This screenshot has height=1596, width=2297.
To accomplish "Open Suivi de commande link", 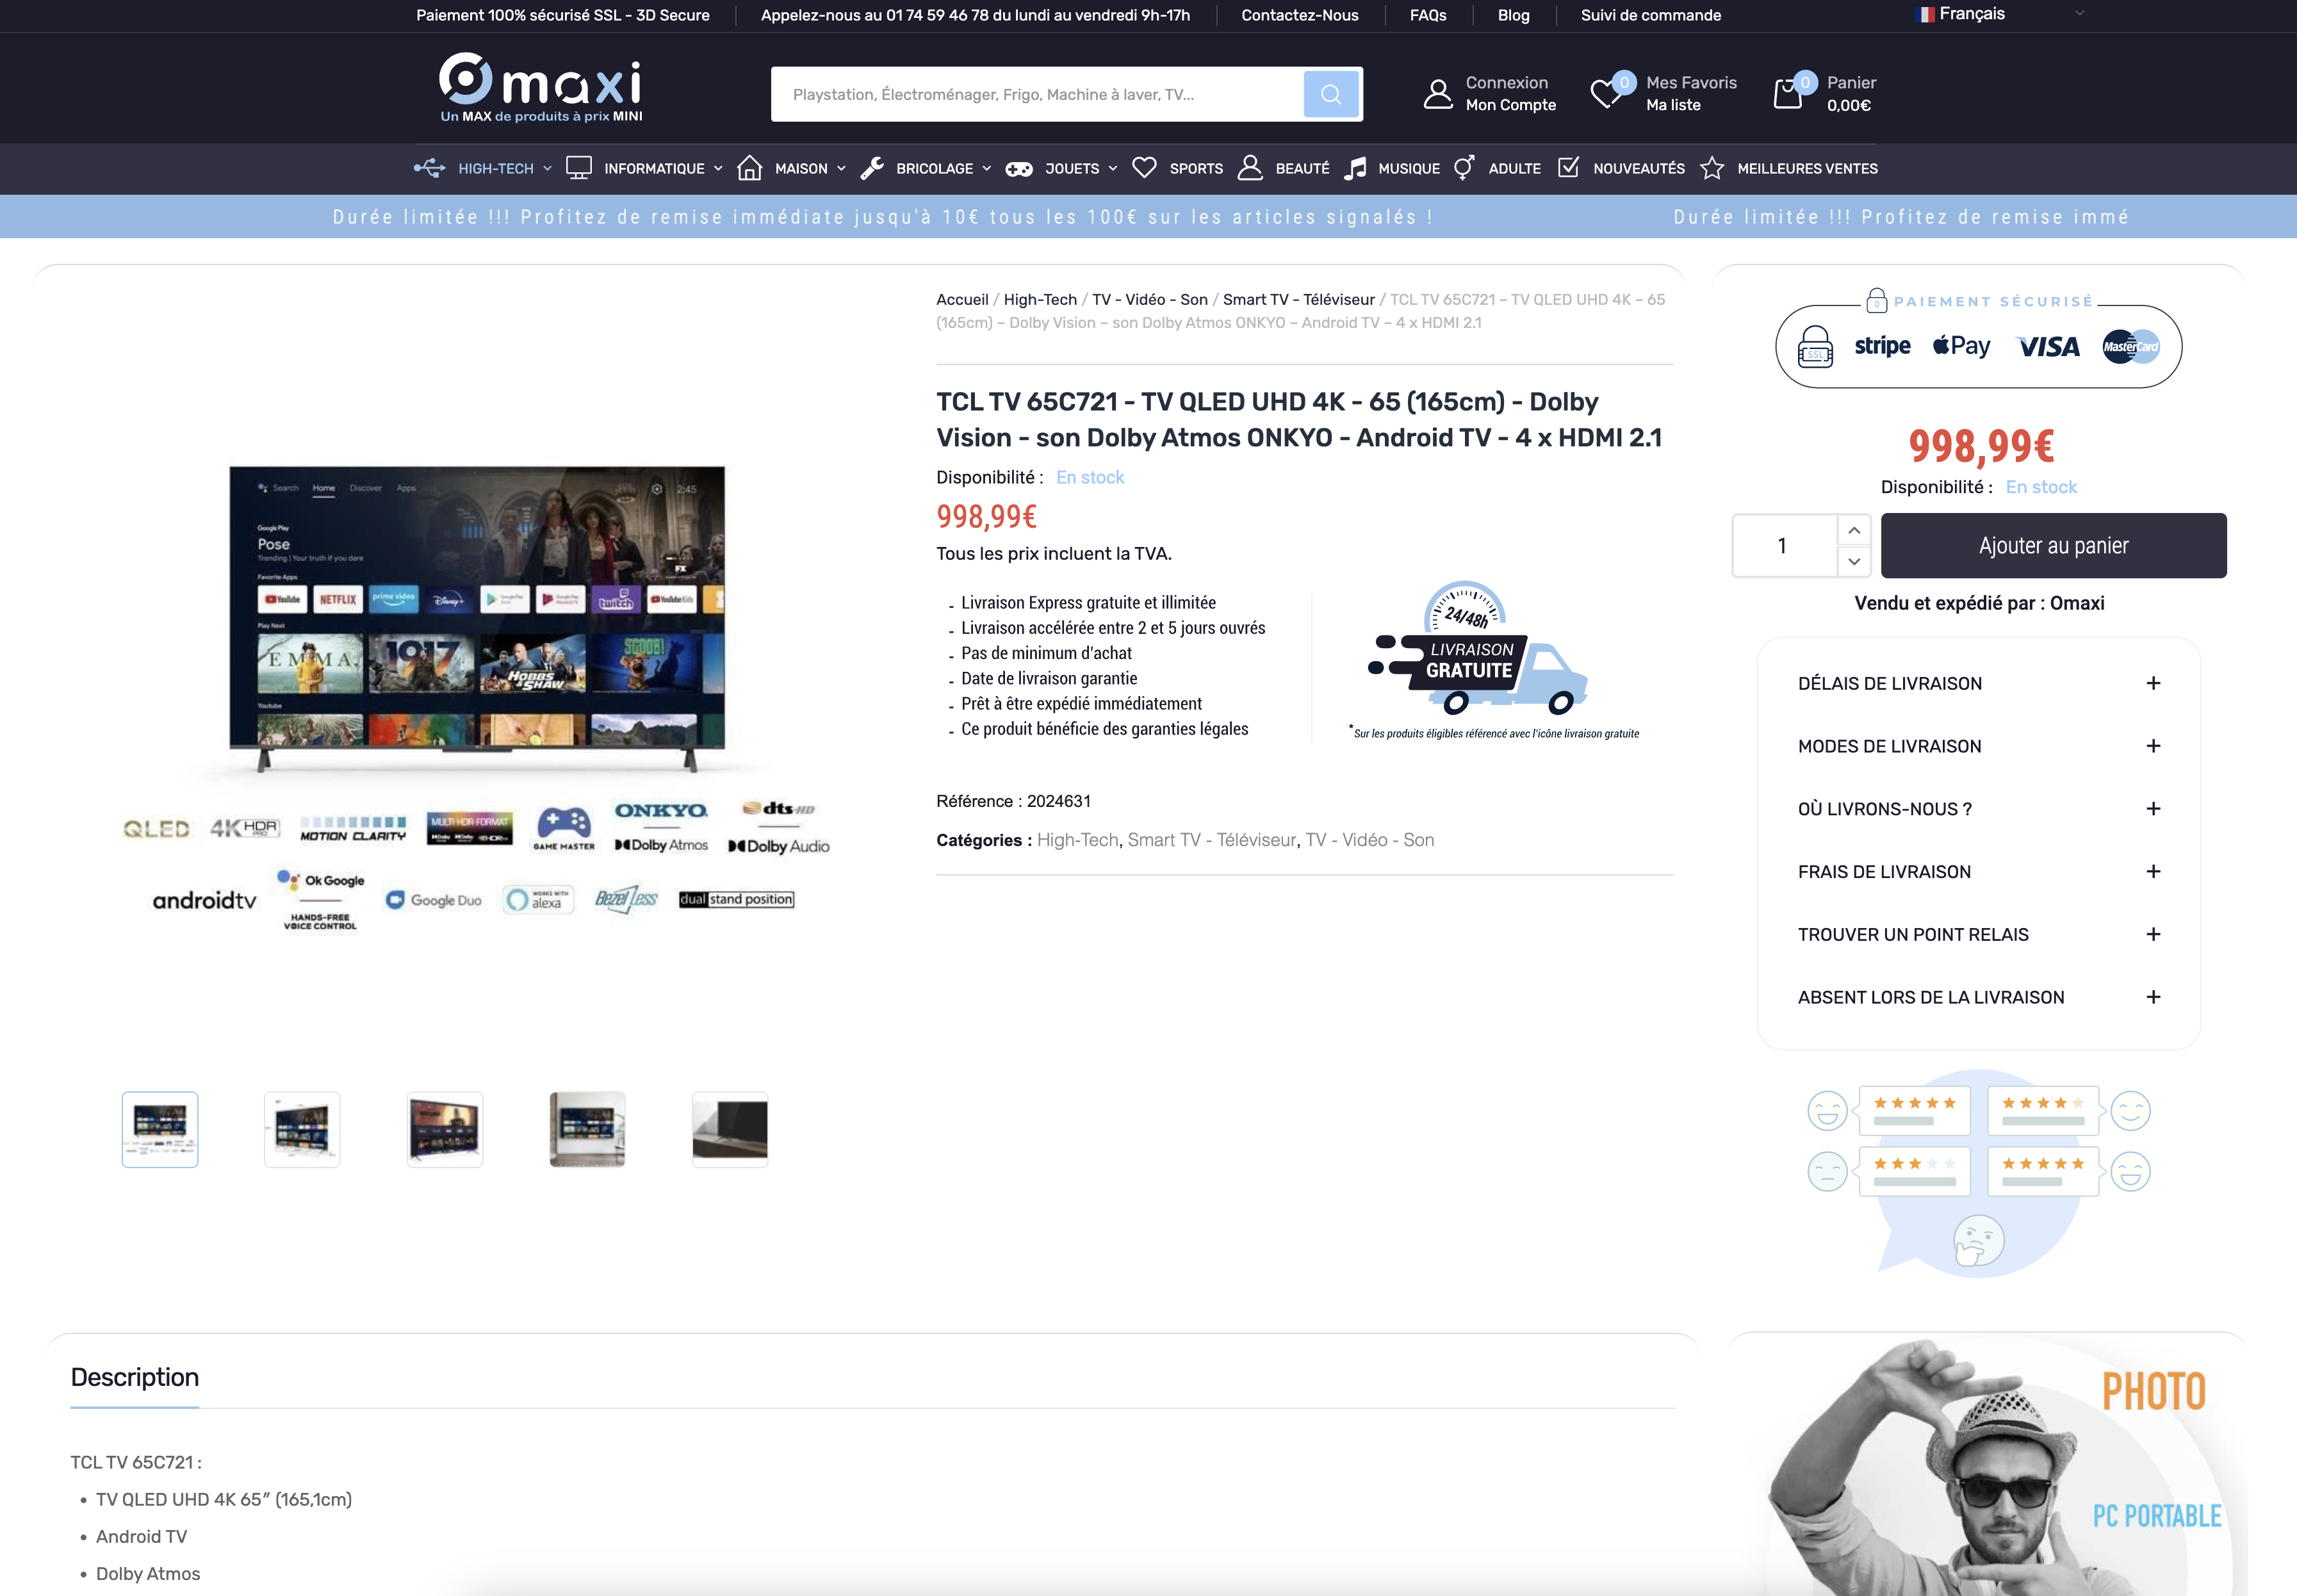I will click(x=1650, y=15).
